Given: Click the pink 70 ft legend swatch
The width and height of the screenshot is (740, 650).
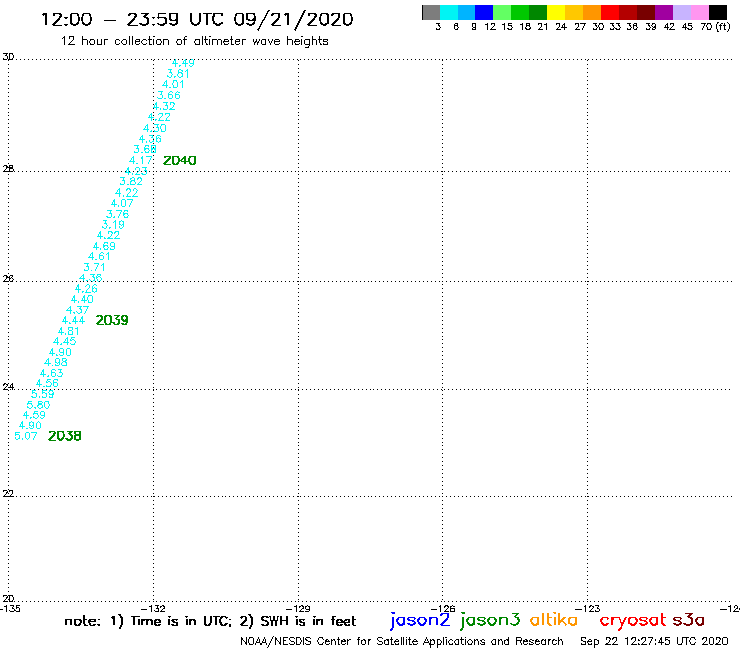Looking at the screenshot, I should tap(699, 12).
